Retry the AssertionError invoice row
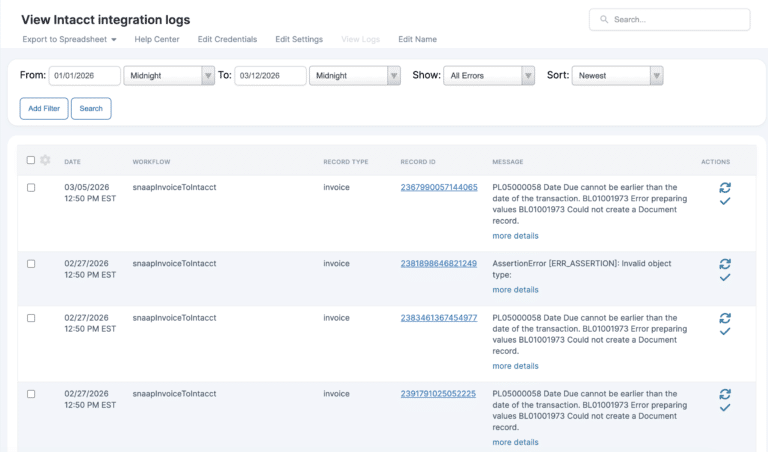Image resolution: width=768 pixels, height=452 pixels. click(725, 264)
